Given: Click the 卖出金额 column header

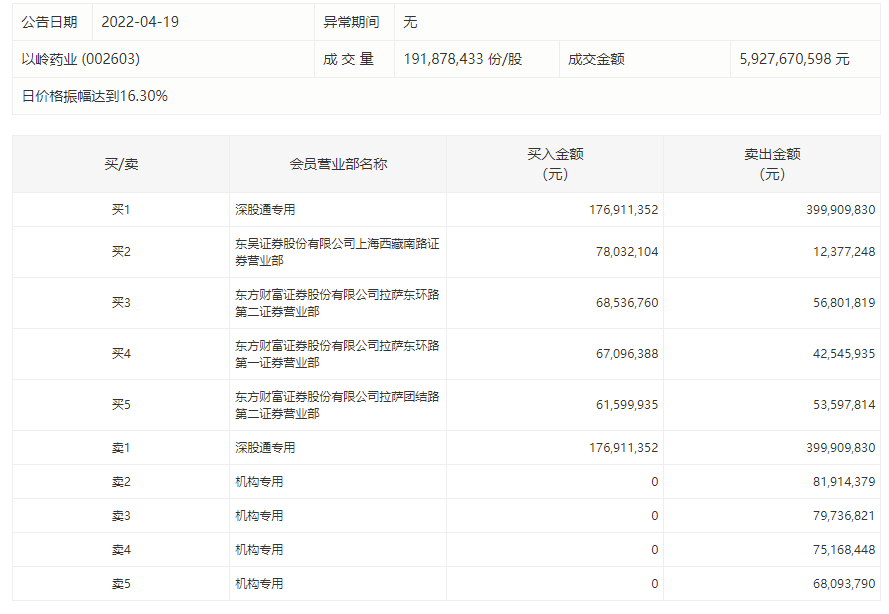Looking at the screenshot, I should point(772,164).
